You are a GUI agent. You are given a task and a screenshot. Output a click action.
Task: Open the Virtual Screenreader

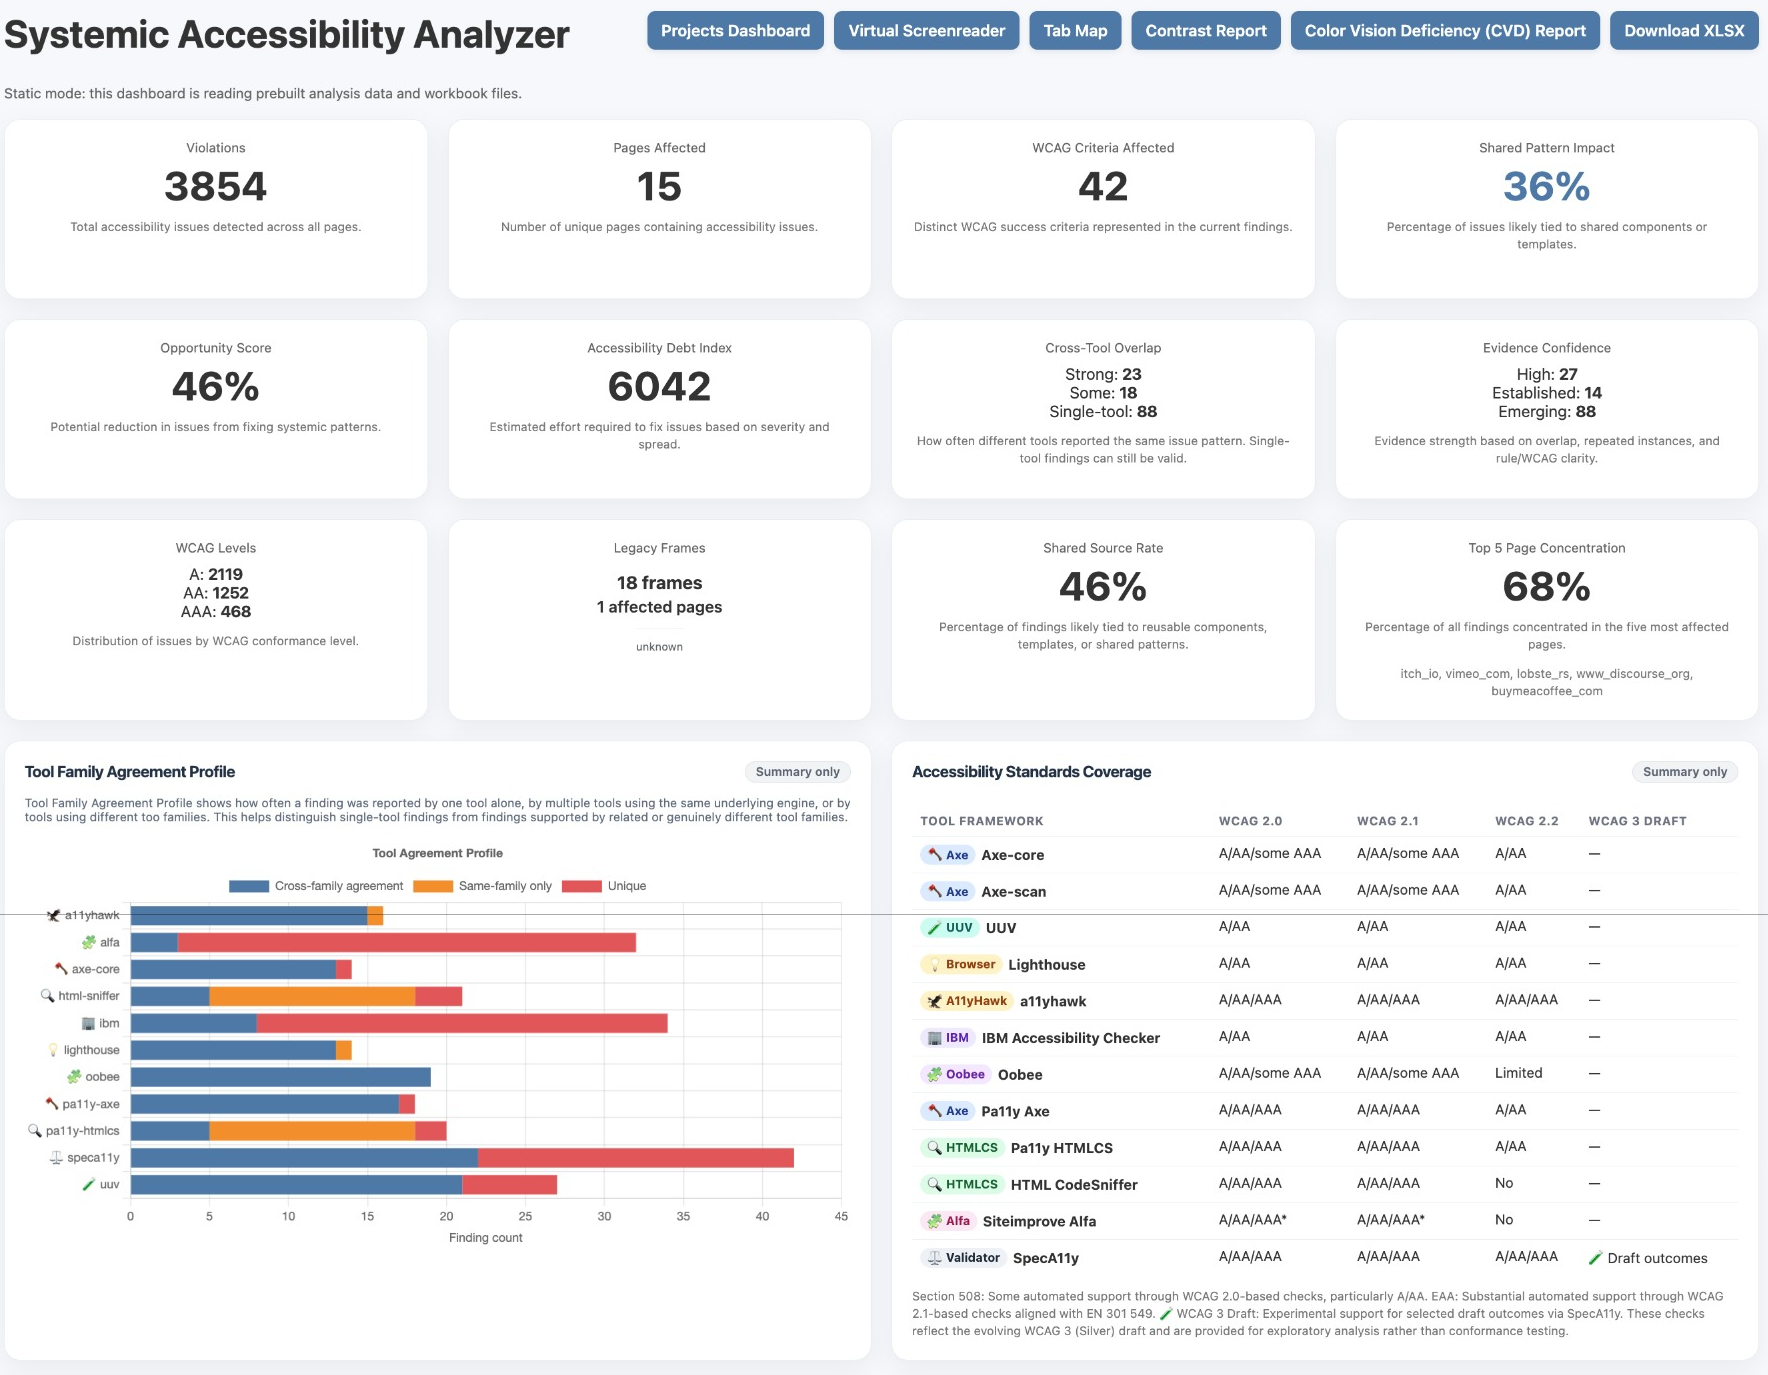tap(927, 31)
